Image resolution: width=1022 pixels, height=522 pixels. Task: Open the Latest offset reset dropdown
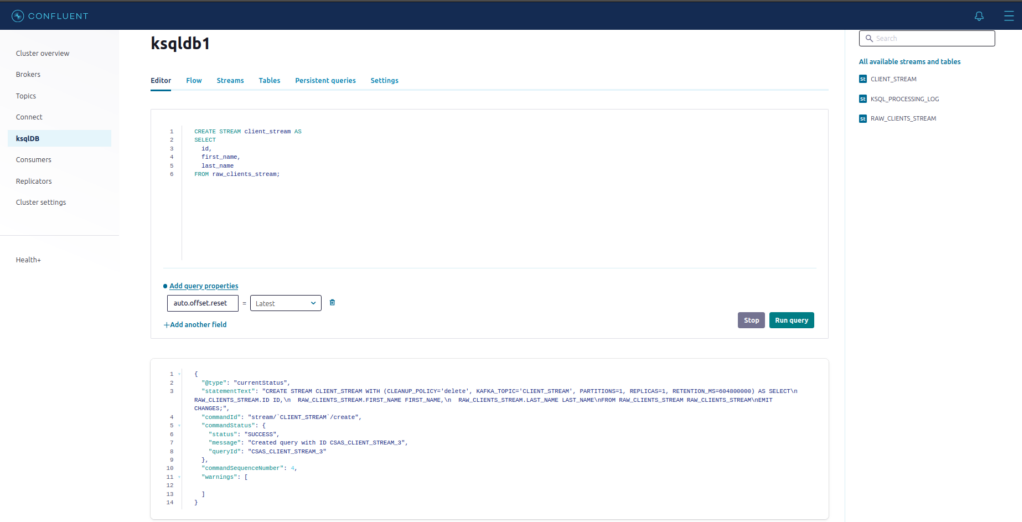point(285,303)
